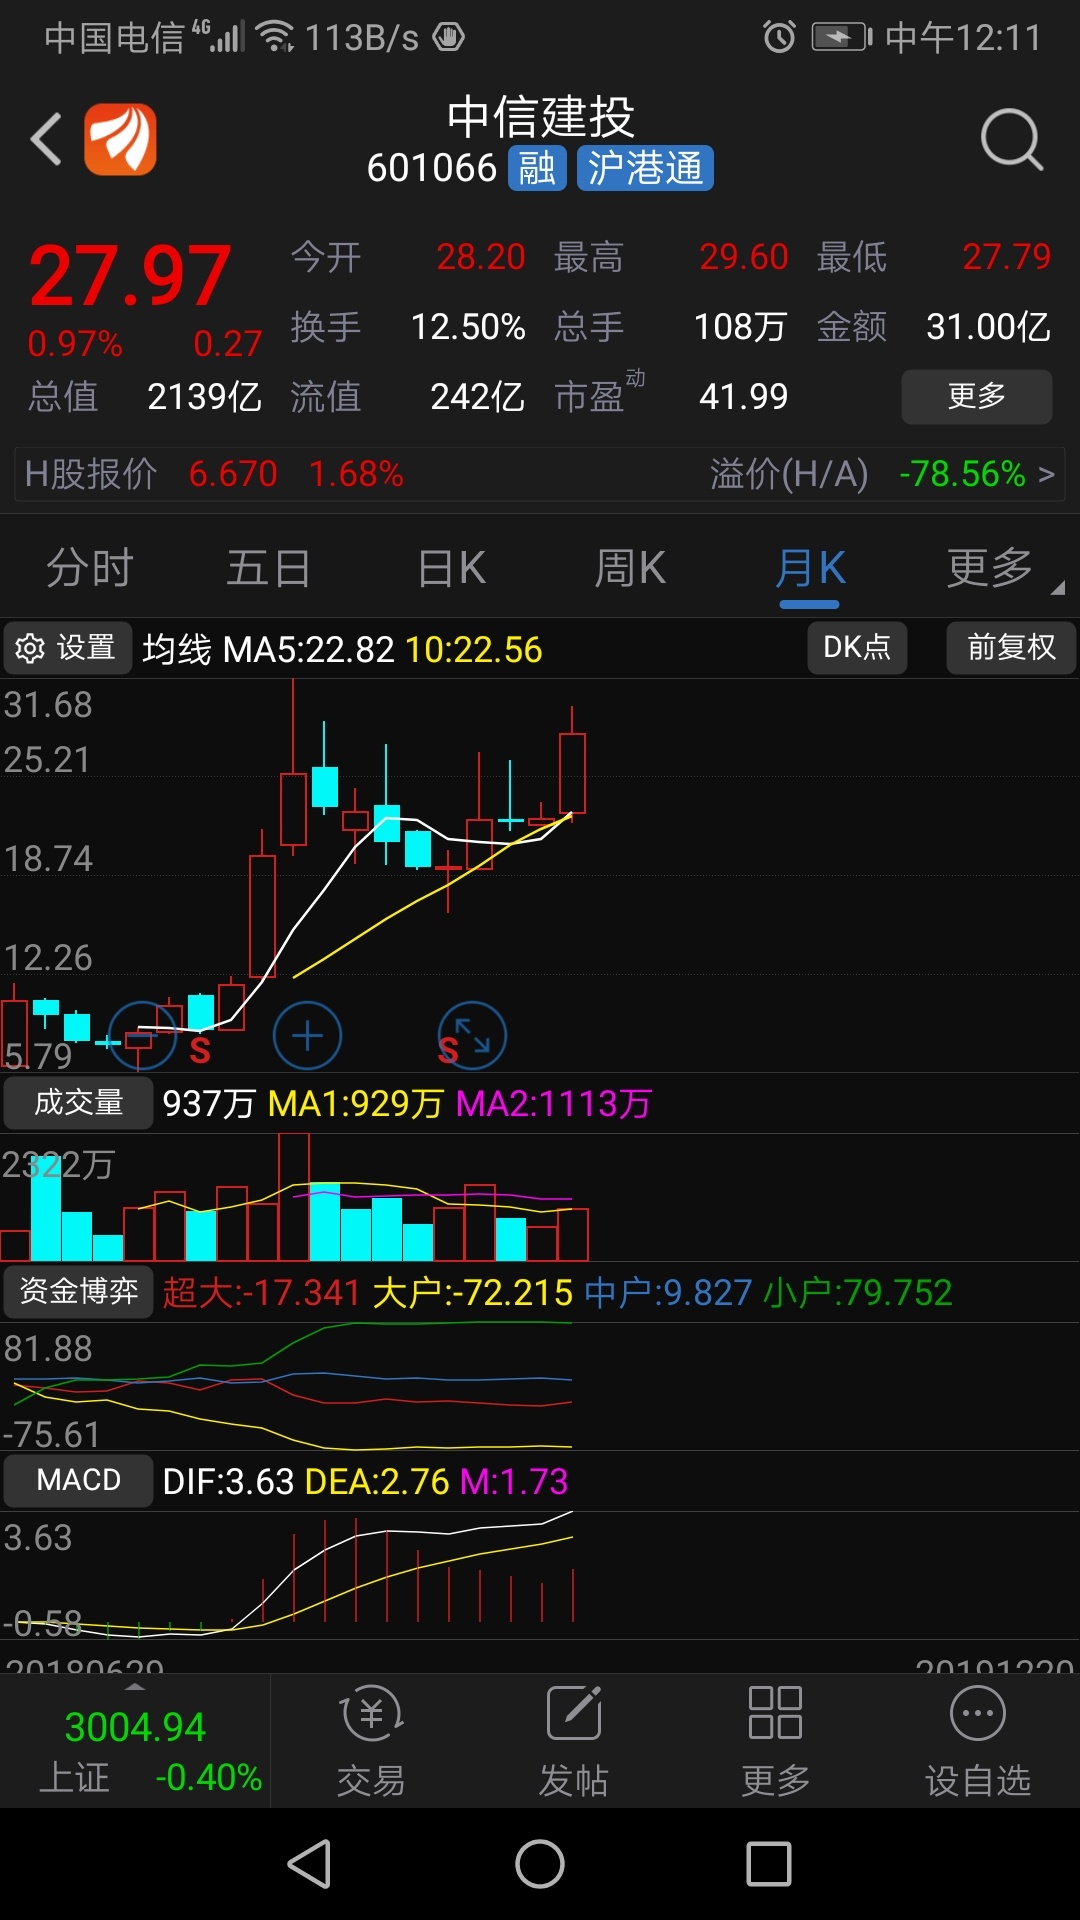1080x1920 pixels.
Task: Switch MACD indicator panel
Action: 78,1480
